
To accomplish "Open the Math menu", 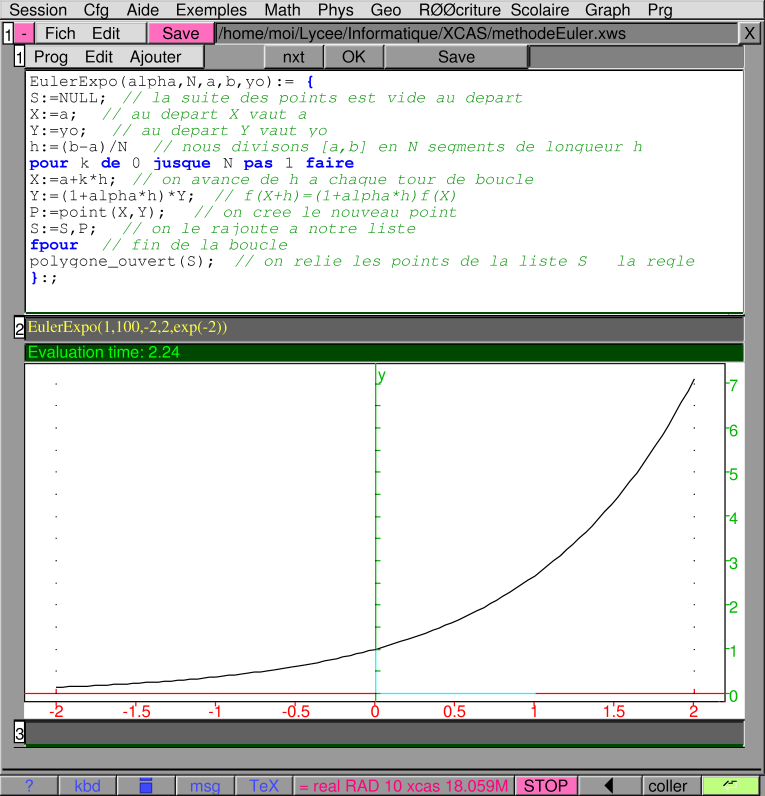I will 282,10.
